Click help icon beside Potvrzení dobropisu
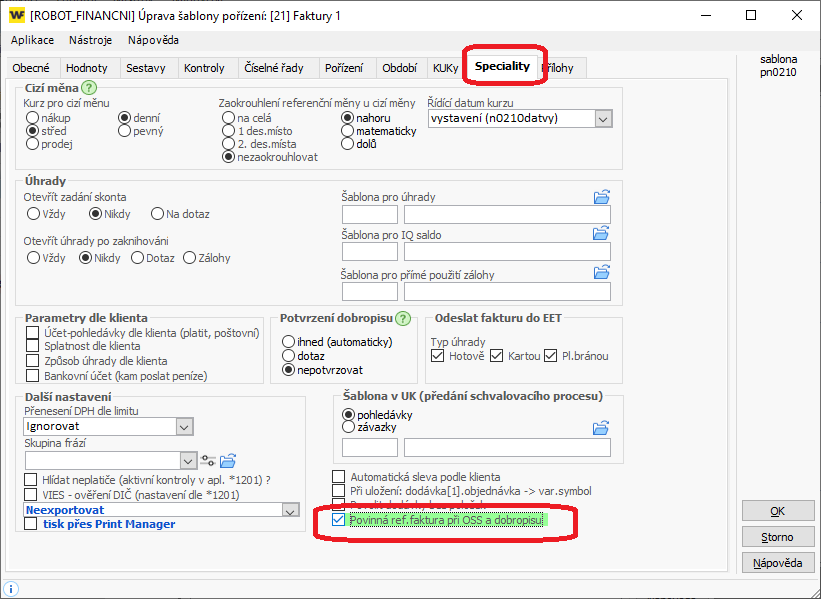Screen dimensions: 821x599 tap(403, 318)
